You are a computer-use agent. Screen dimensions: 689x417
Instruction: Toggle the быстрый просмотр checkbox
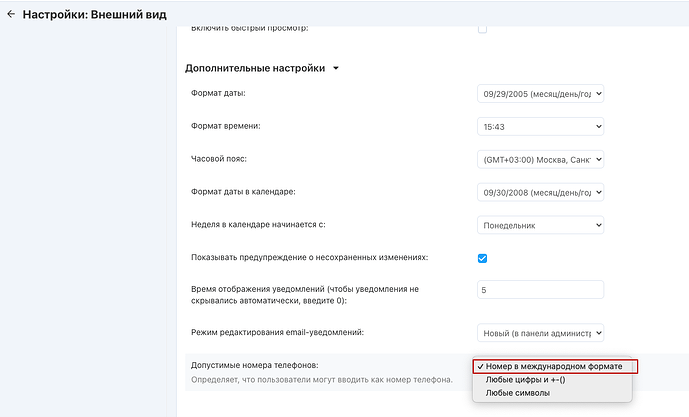tap(482, 29)
